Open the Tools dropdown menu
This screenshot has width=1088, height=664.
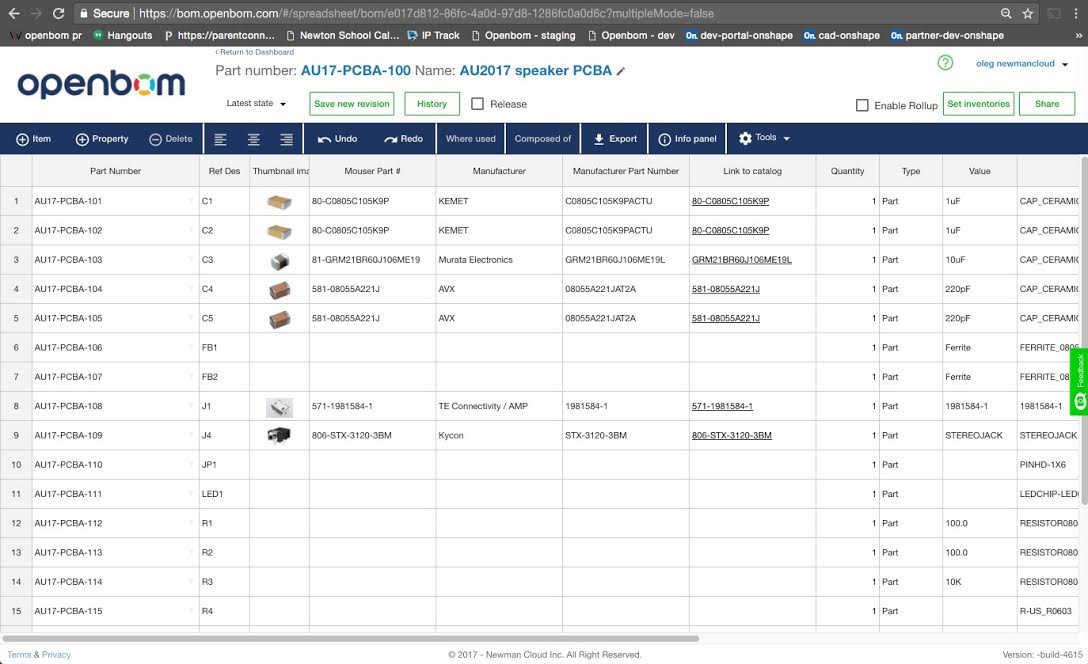click(x=765, y=138)
